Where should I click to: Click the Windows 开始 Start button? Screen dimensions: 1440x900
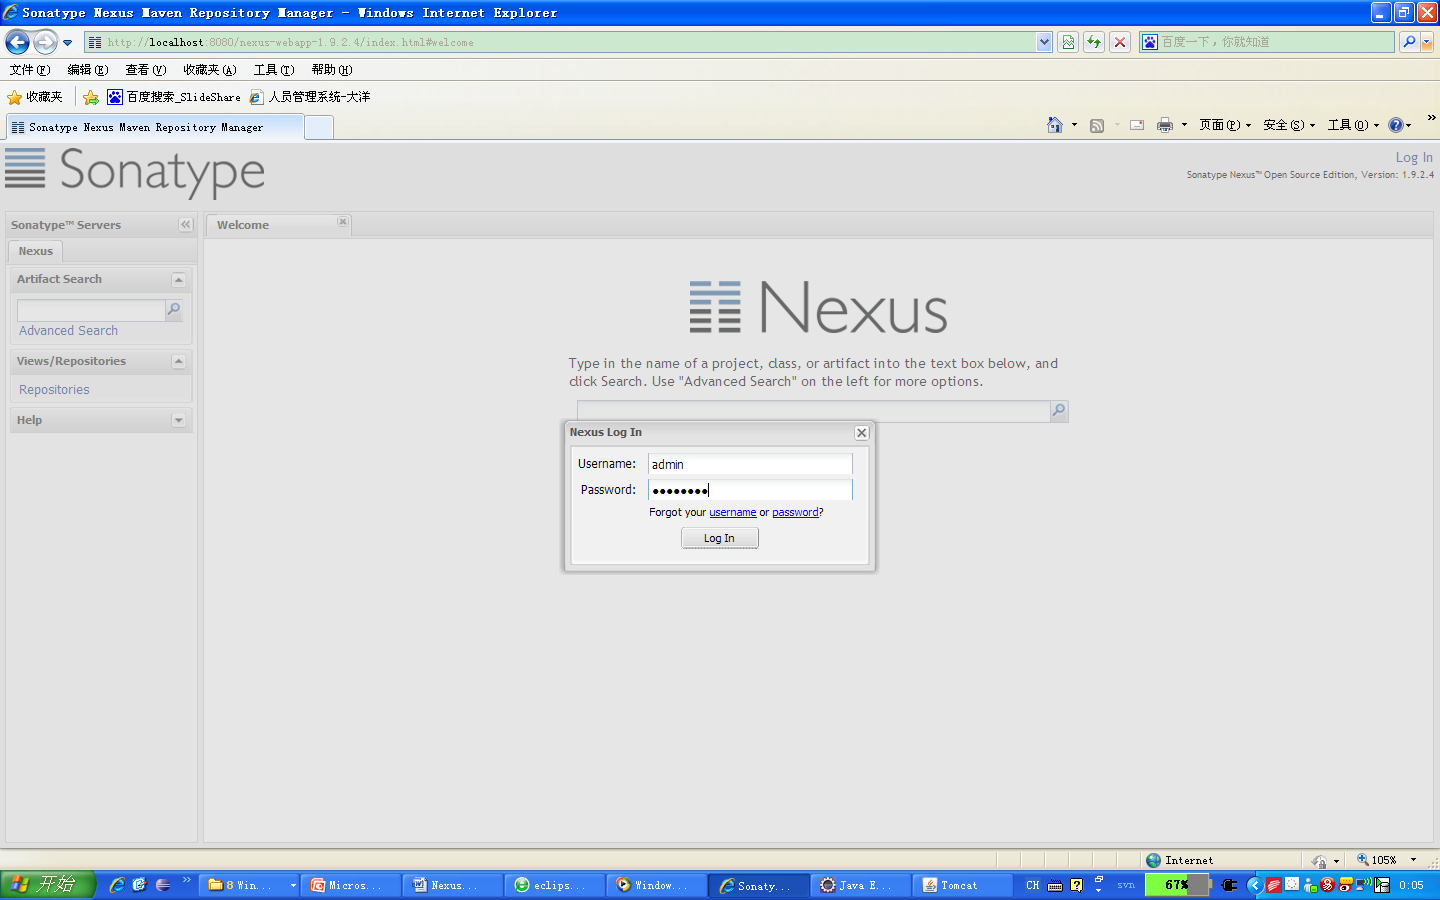click(47, 885)
